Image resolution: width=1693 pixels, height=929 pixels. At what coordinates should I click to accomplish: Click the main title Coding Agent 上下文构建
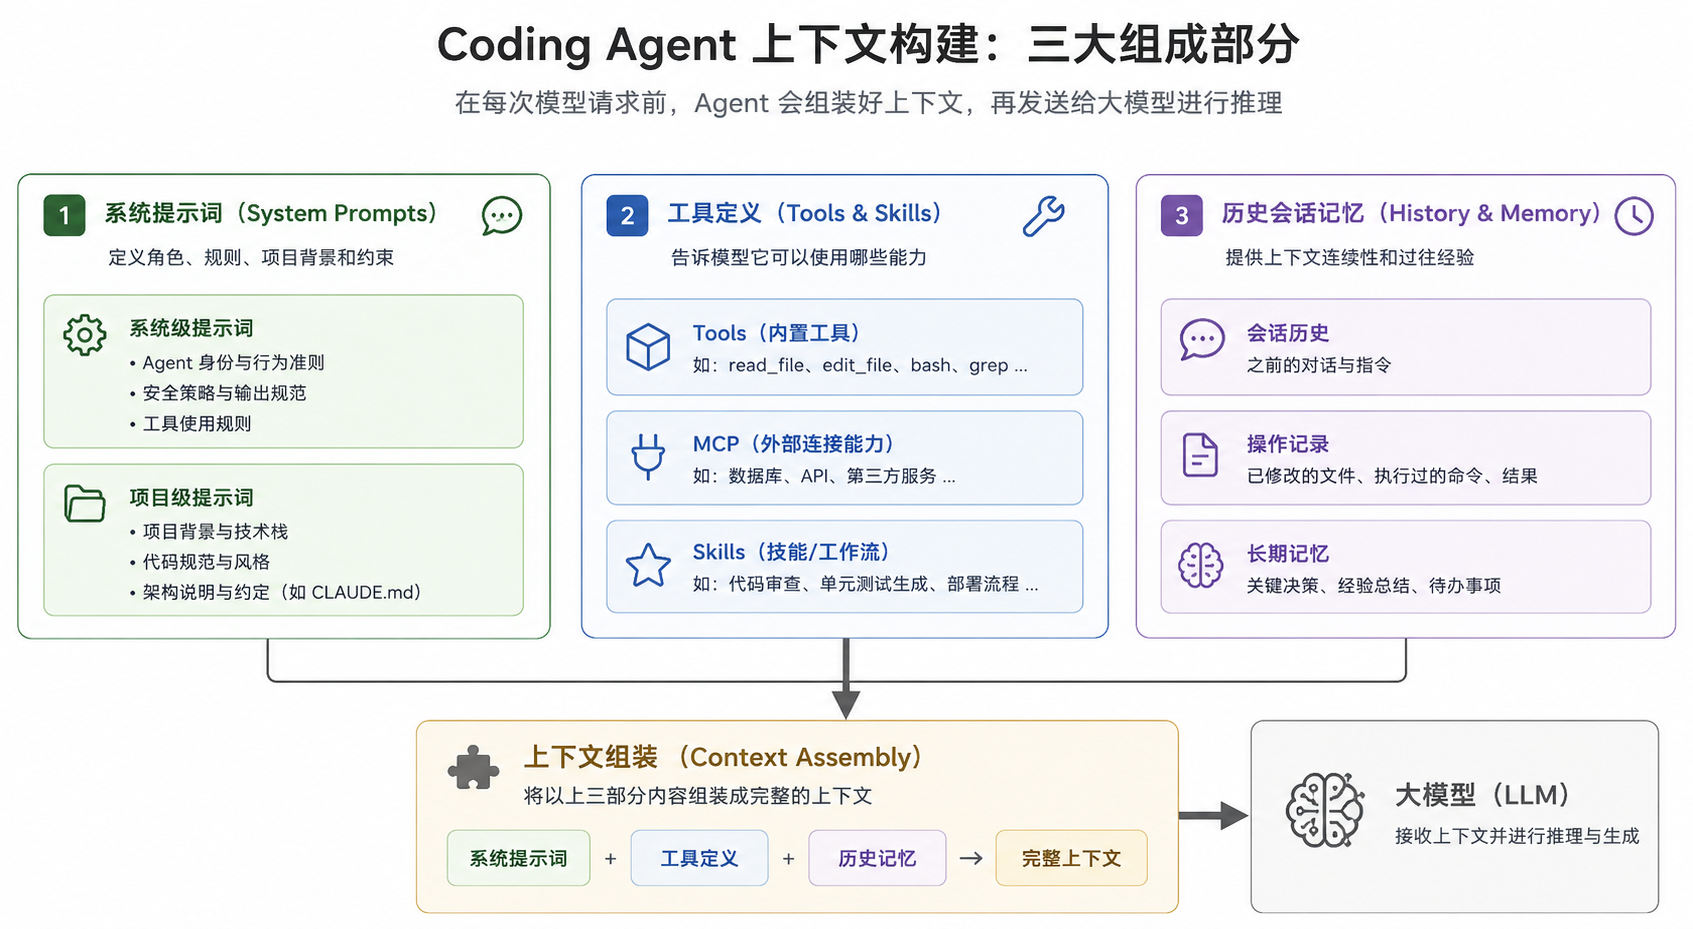868,44
